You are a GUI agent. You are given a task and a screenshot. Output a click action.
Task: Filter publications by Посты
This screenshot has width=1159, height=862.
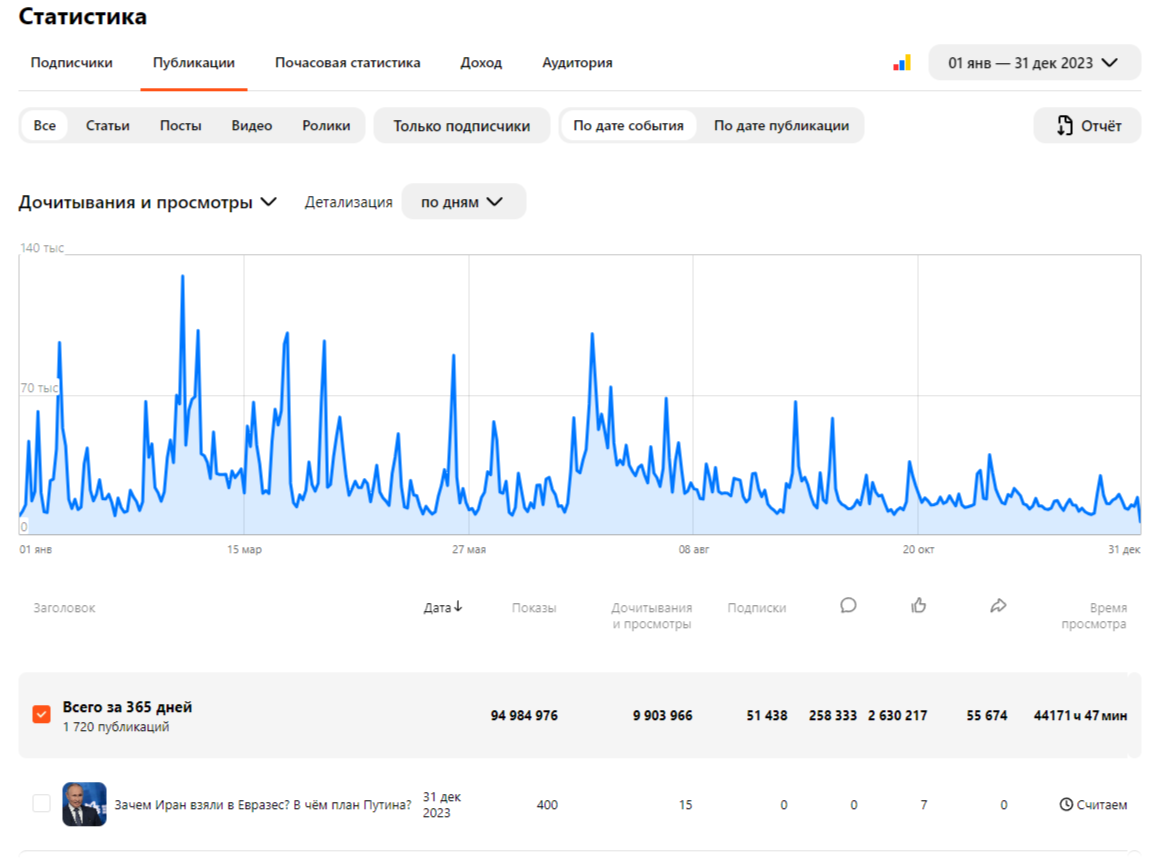[x=180, y=126]
